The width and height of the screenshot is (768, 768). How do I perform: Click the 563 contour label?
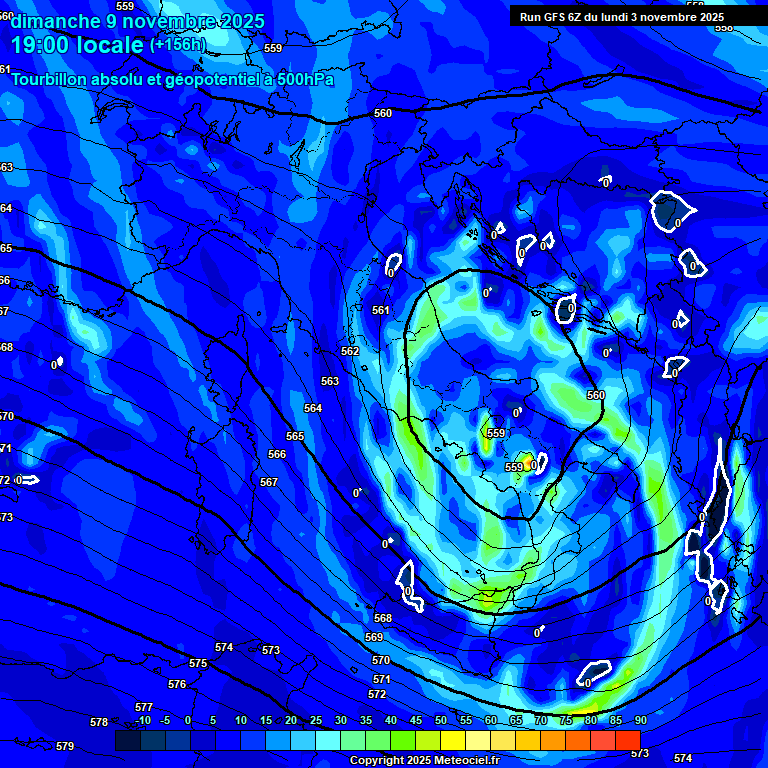pyautogui.click(x=330, y=382)
